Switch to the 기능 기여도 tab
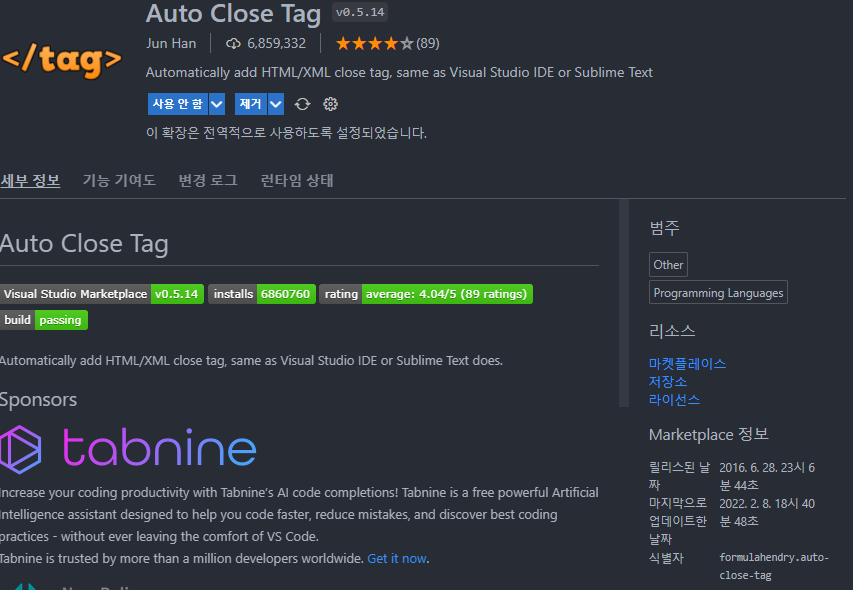 pos(119,181)
